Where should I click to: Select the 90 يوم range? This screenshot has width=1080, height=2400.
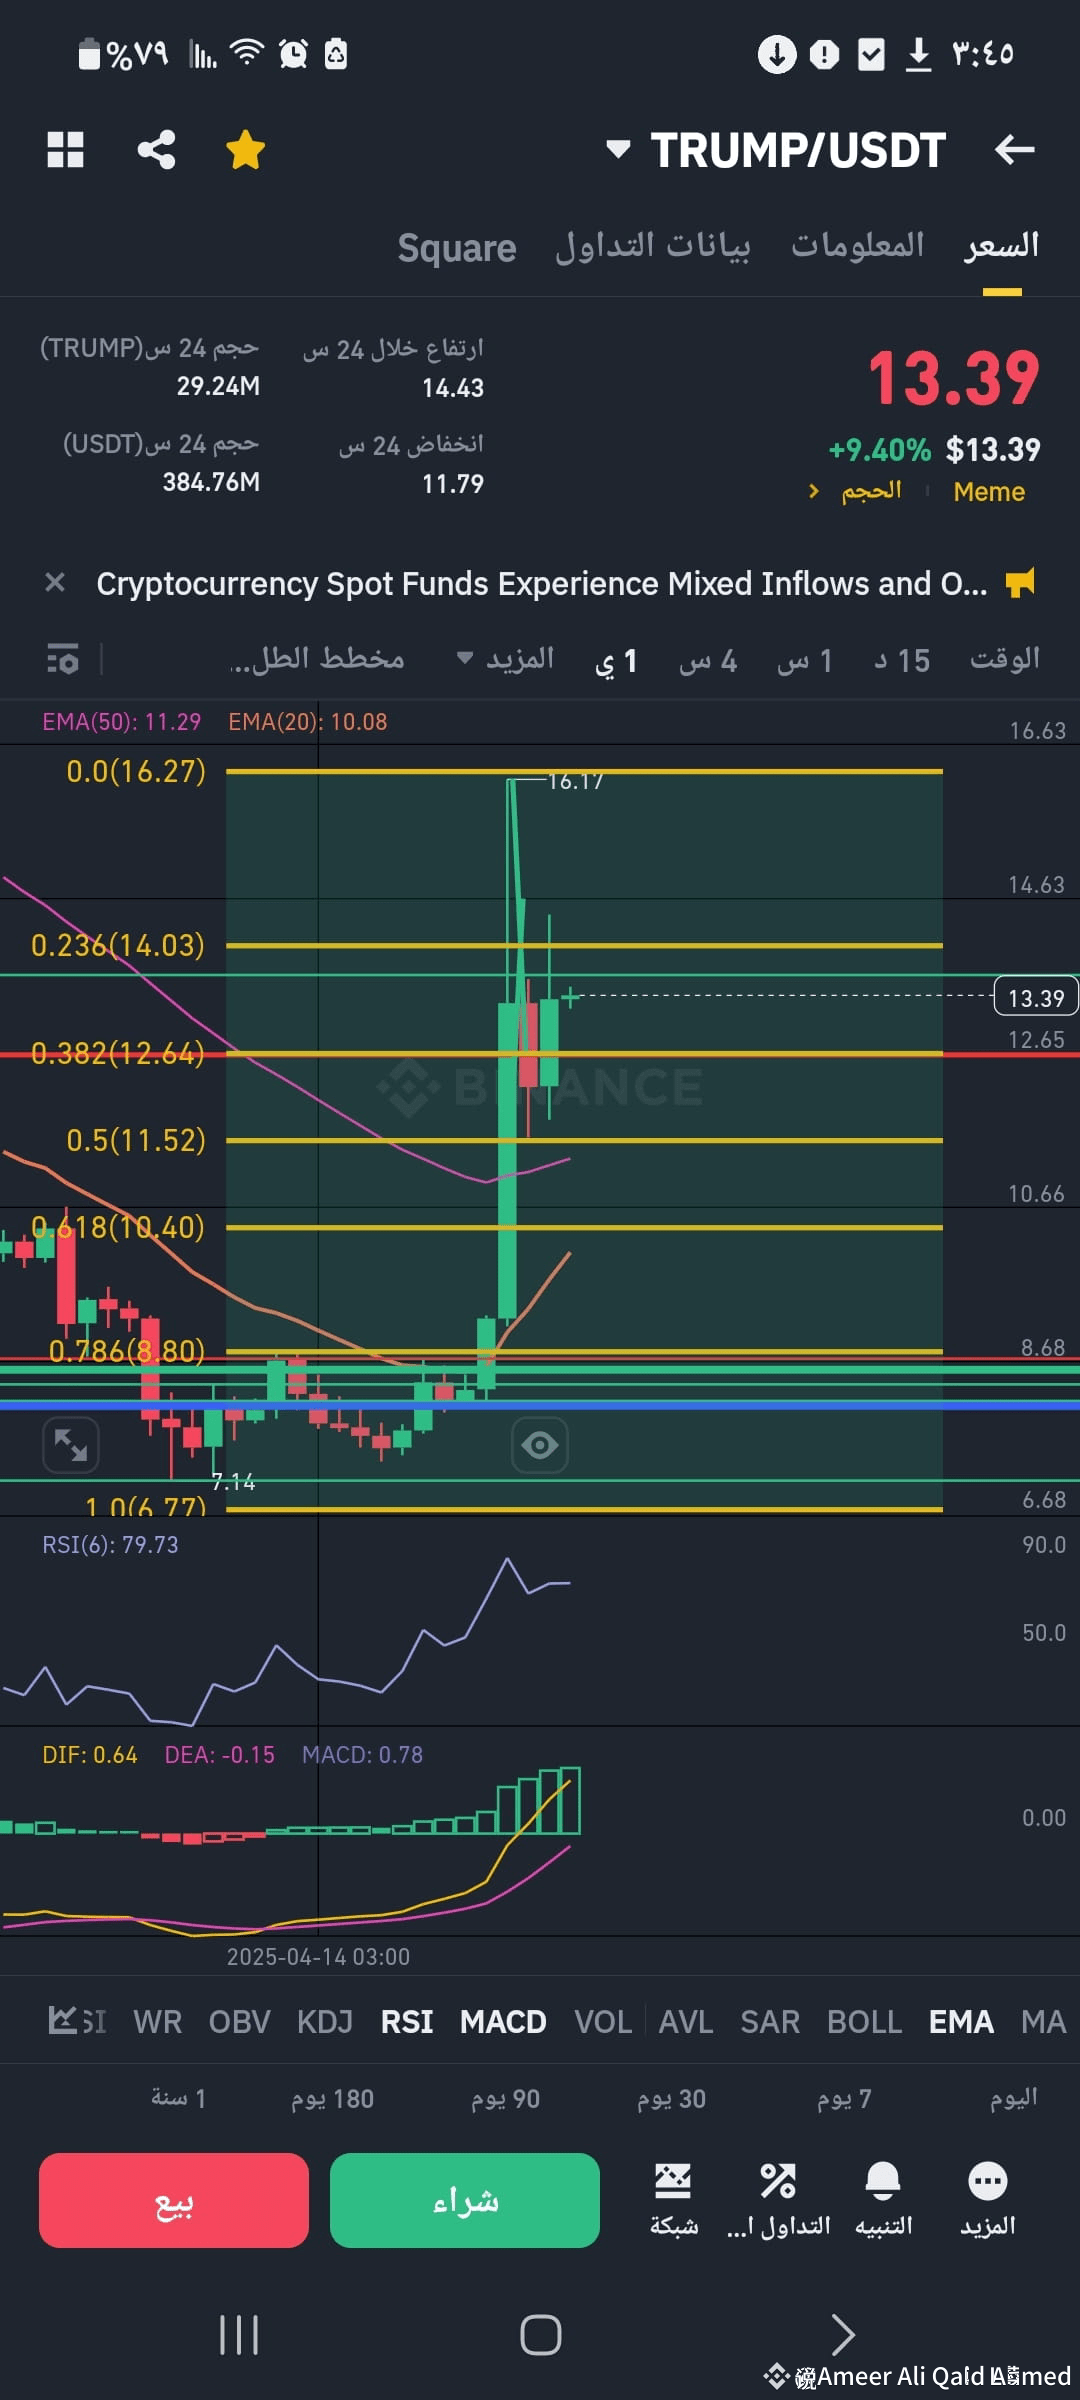point(505,2098)
